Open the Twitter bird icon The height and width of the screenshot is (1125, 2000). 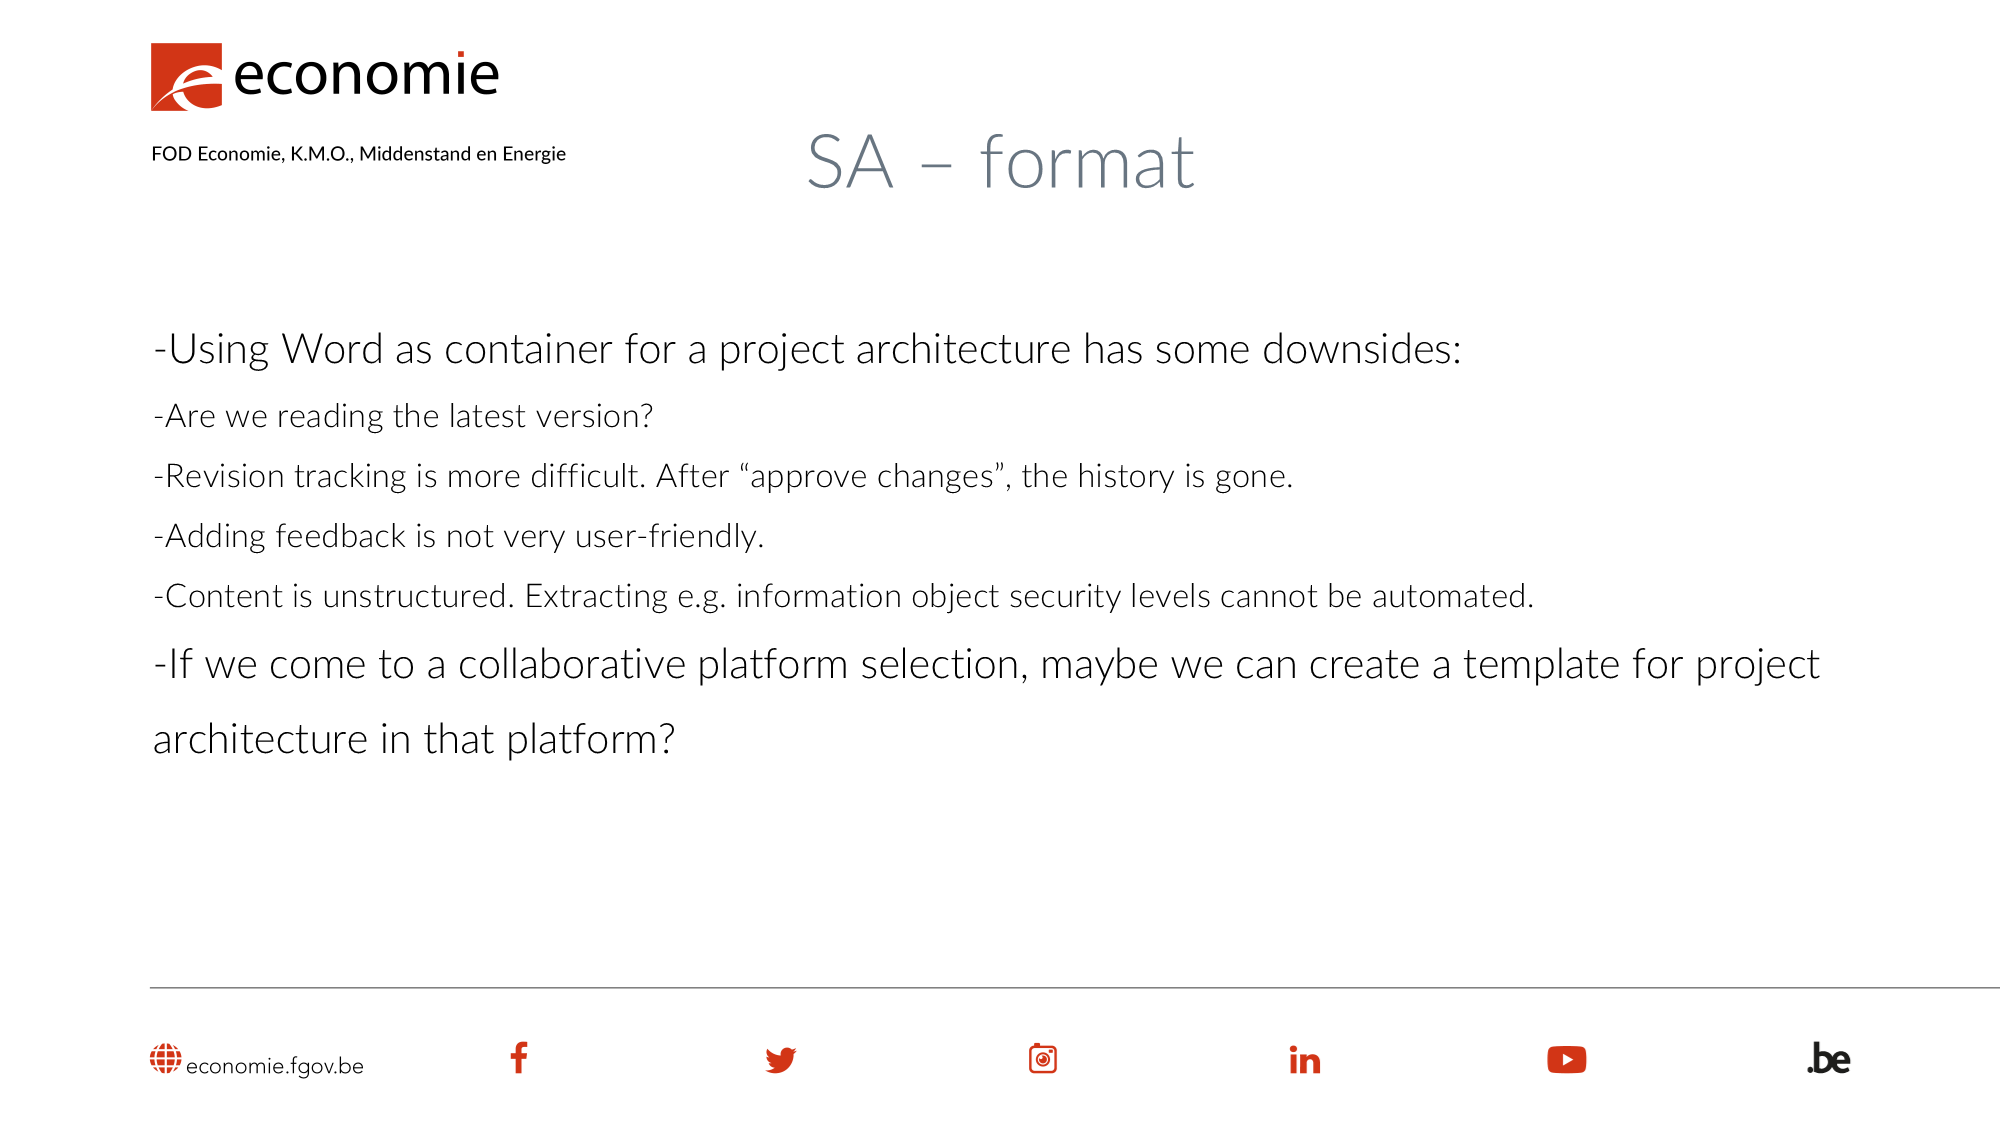click(x=780, y=1059)
